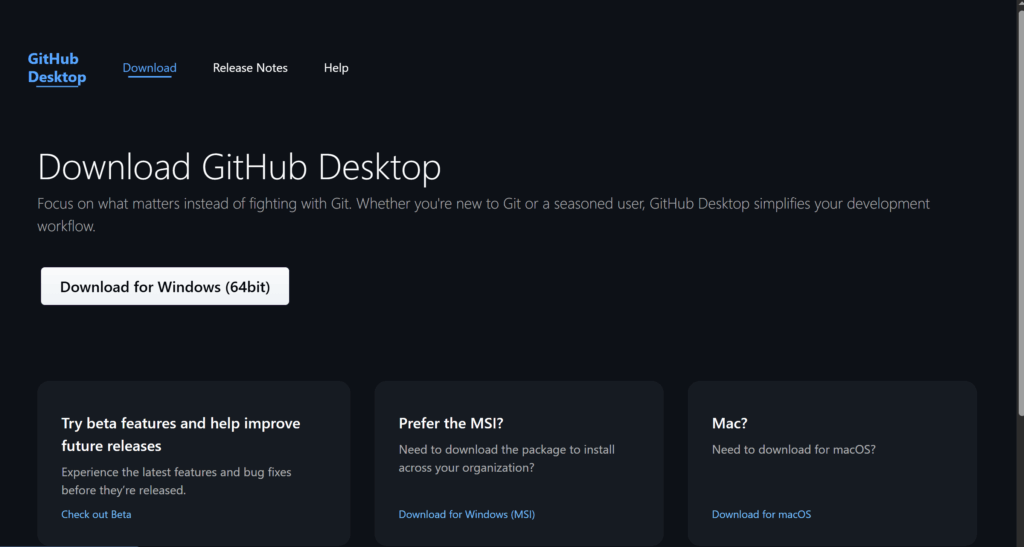Select the Download nav item

point(150,68)
